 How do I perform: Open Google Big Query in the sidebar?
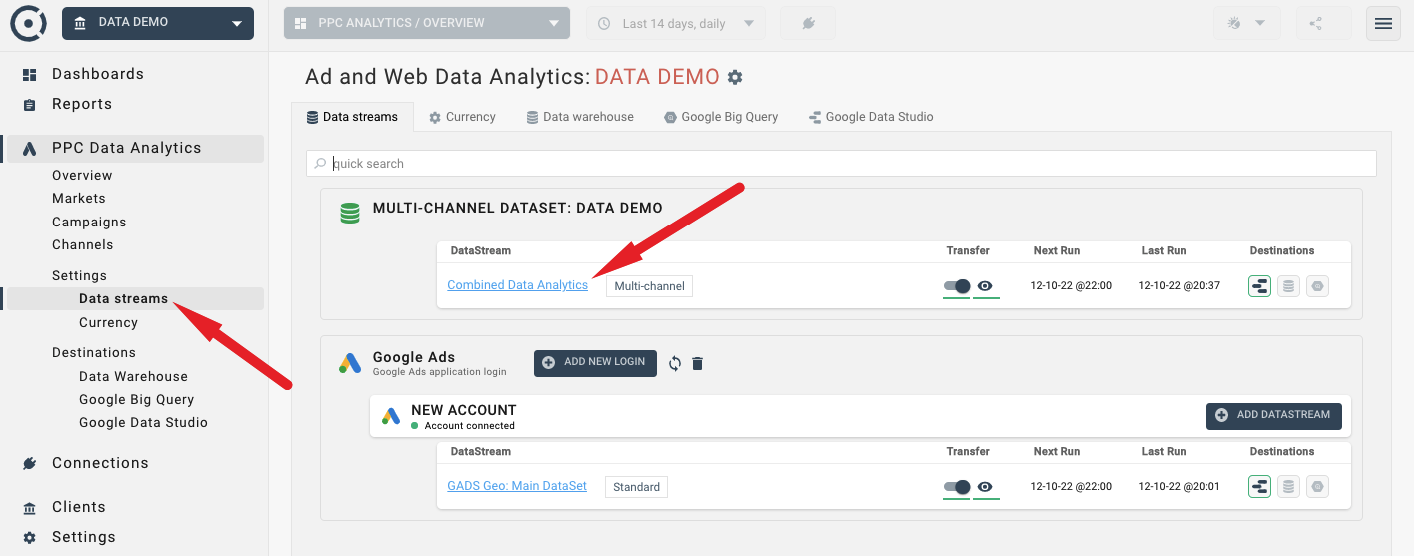(137, 399)
